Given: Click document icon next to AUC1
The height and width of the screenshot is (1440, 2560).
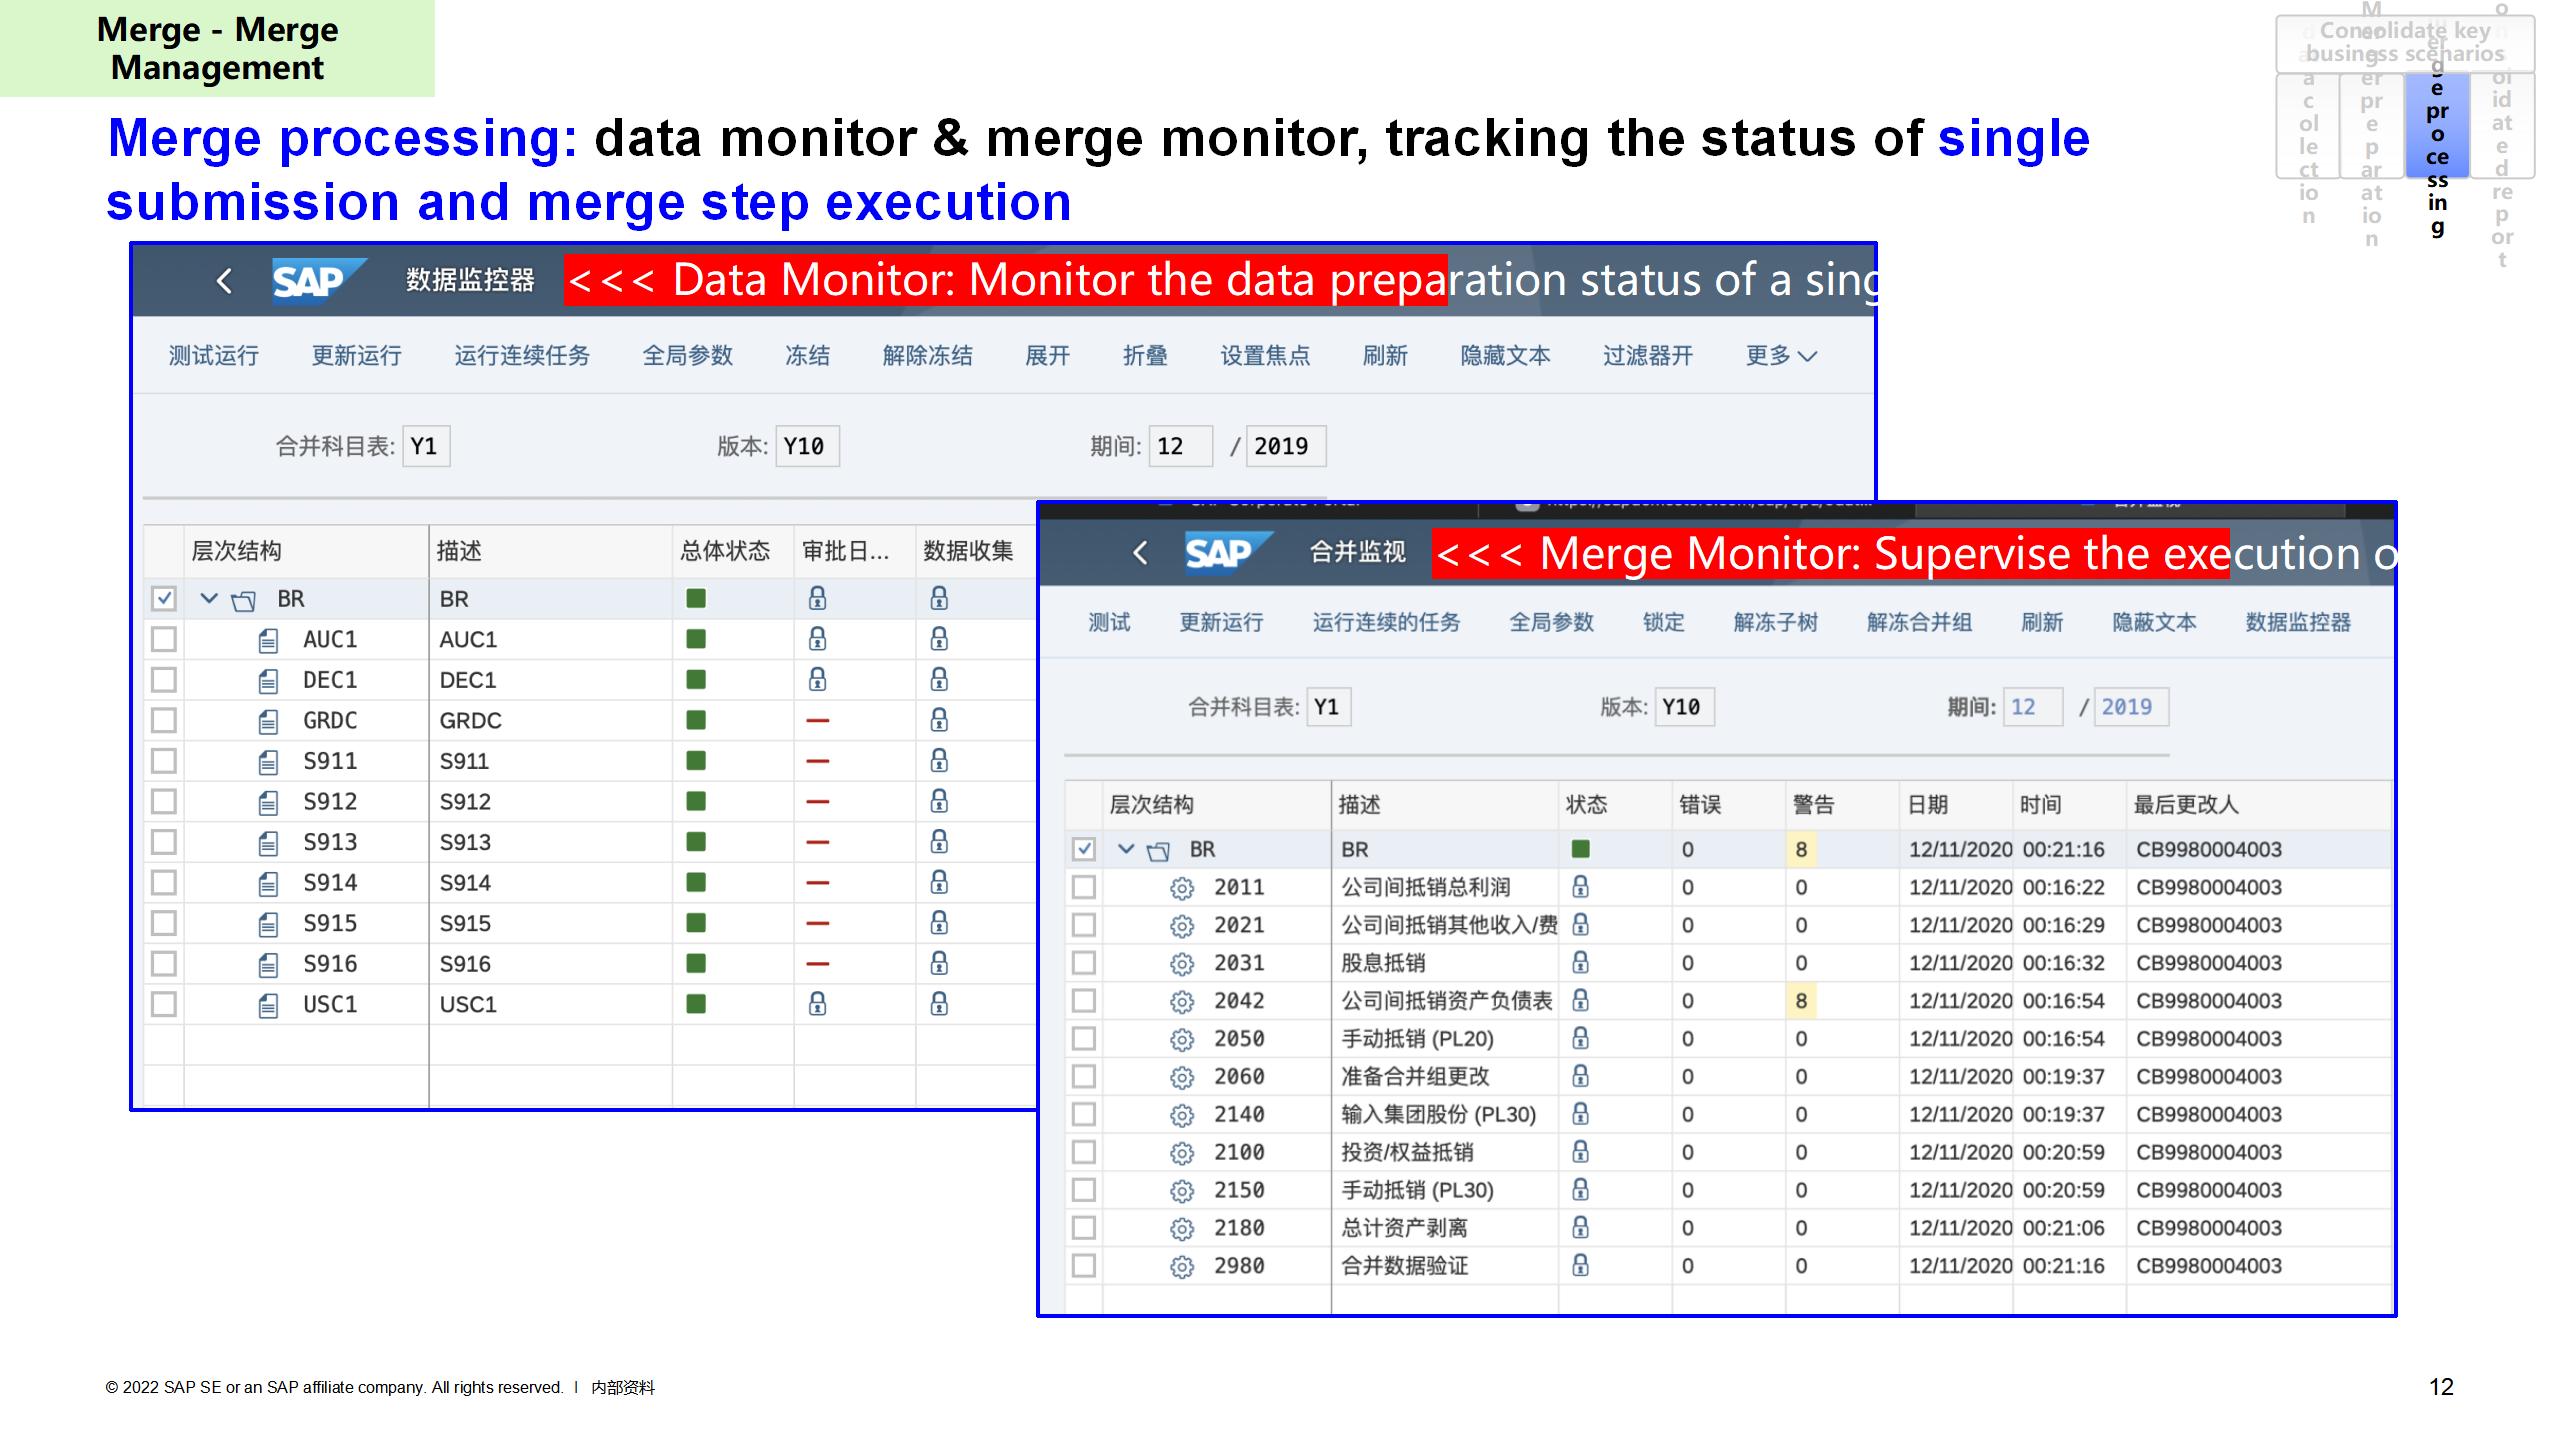Looking at the screenshot, I should [x=268, y=640].
